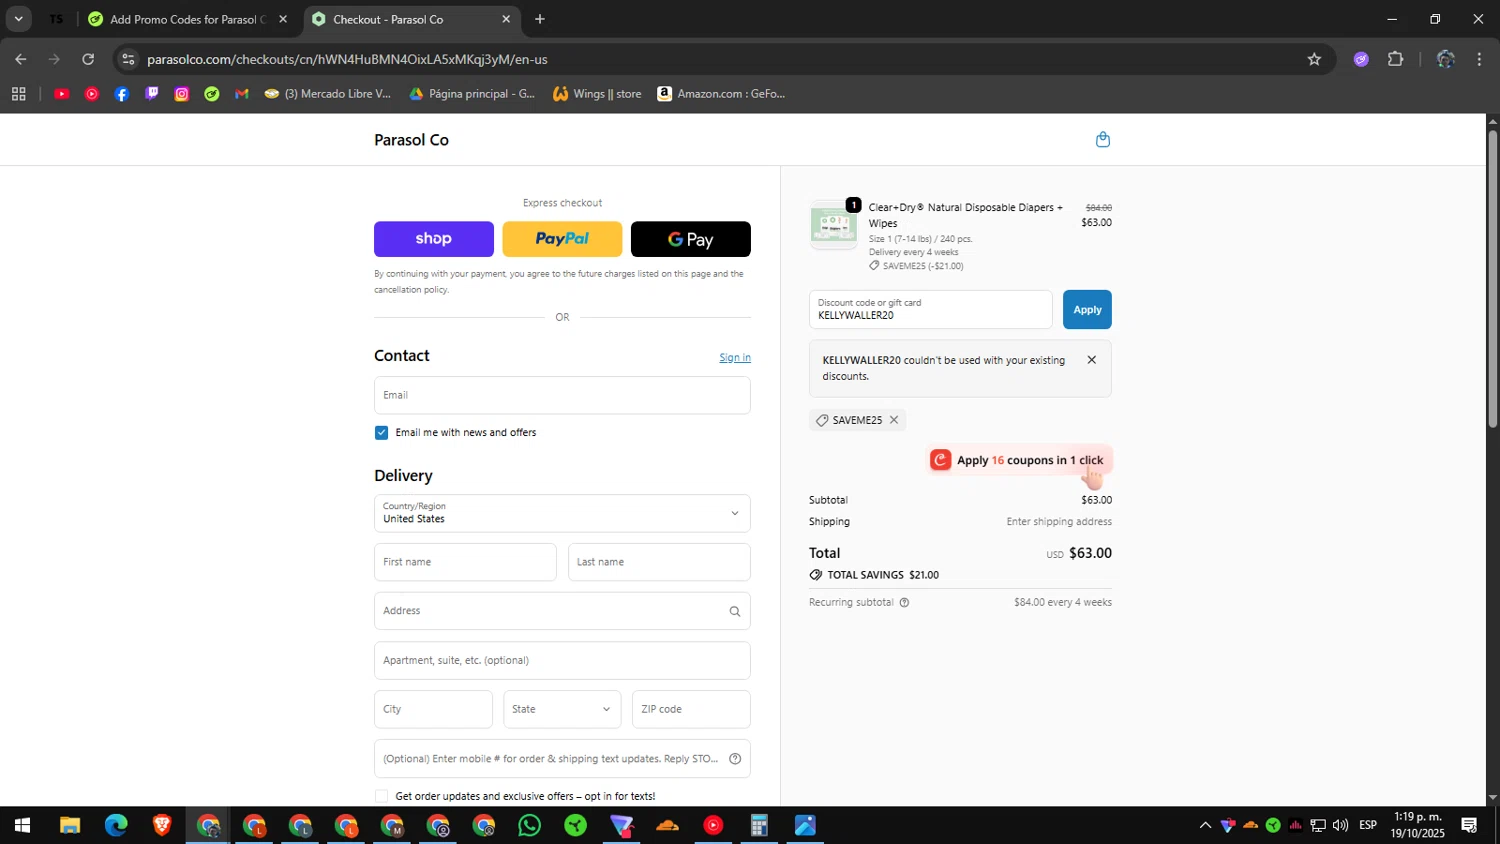Open the tab search dropdown arrow
The width and height of the screenshot is (1500, 844).
(18, 19)
